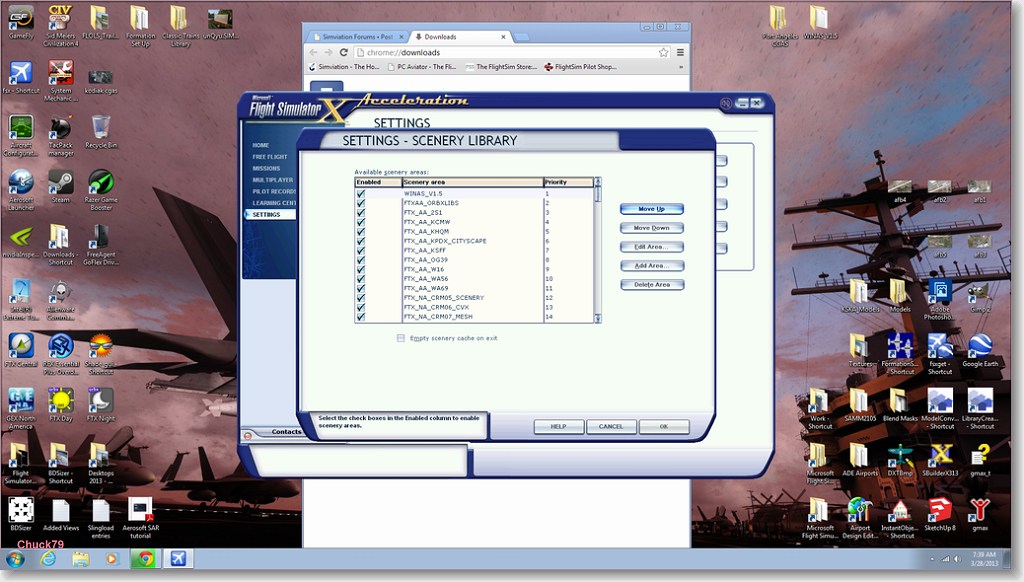Open the FTX Central desktop shortcut
This screenshot has width=1024, height=582.
click(x=20, y=346)
